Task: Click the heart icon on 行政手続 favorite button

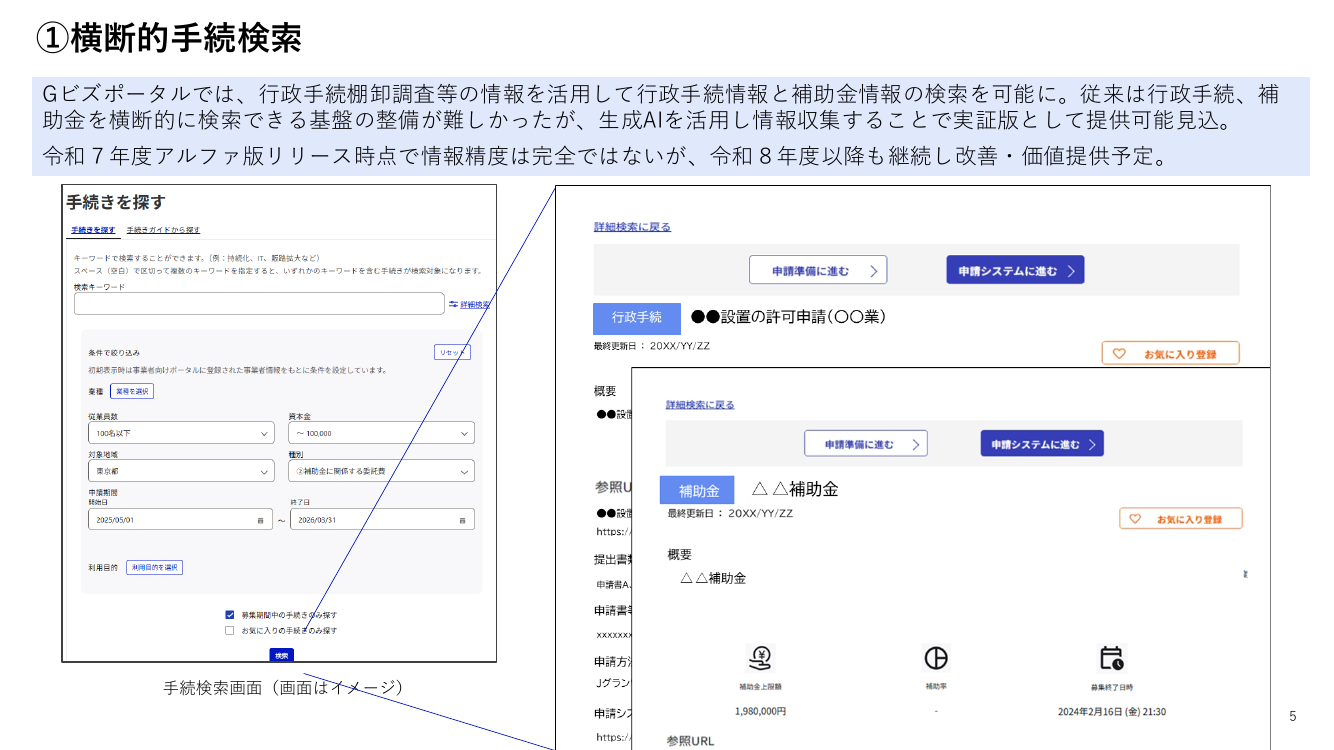Action: 1119,353
